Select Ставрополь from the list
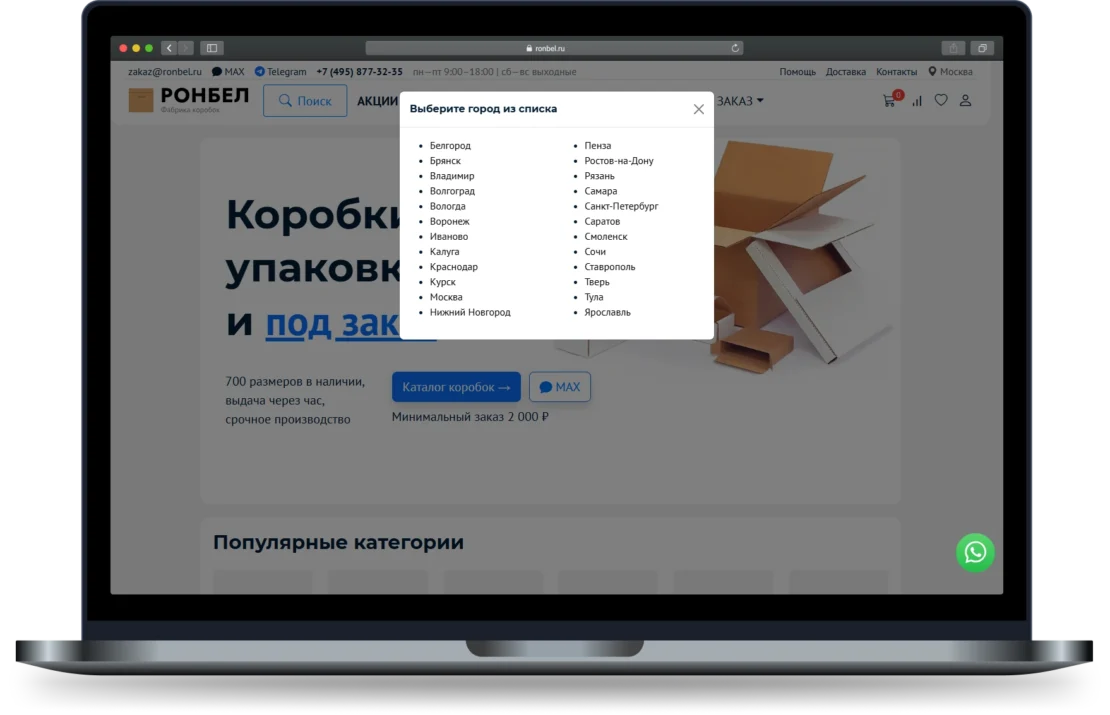The image size is (1110, 715). tap(610, 267)
